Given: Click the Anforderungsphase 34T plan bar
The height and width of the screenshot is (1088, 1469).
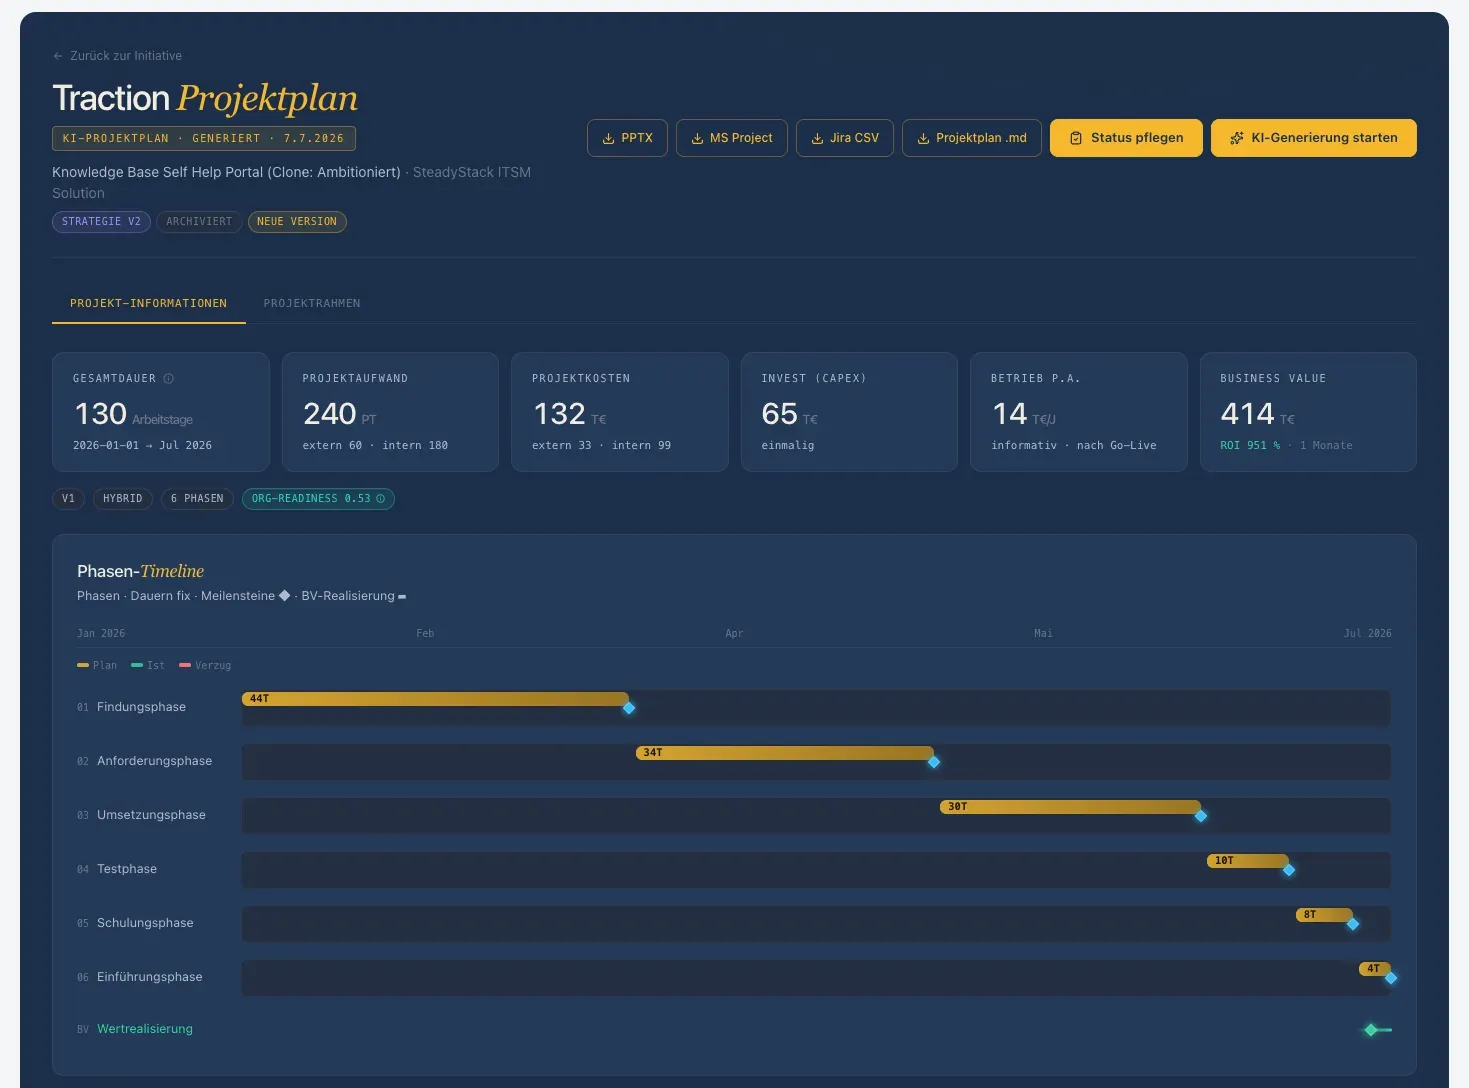Looking at the screenshot, I should pos(785,753).
